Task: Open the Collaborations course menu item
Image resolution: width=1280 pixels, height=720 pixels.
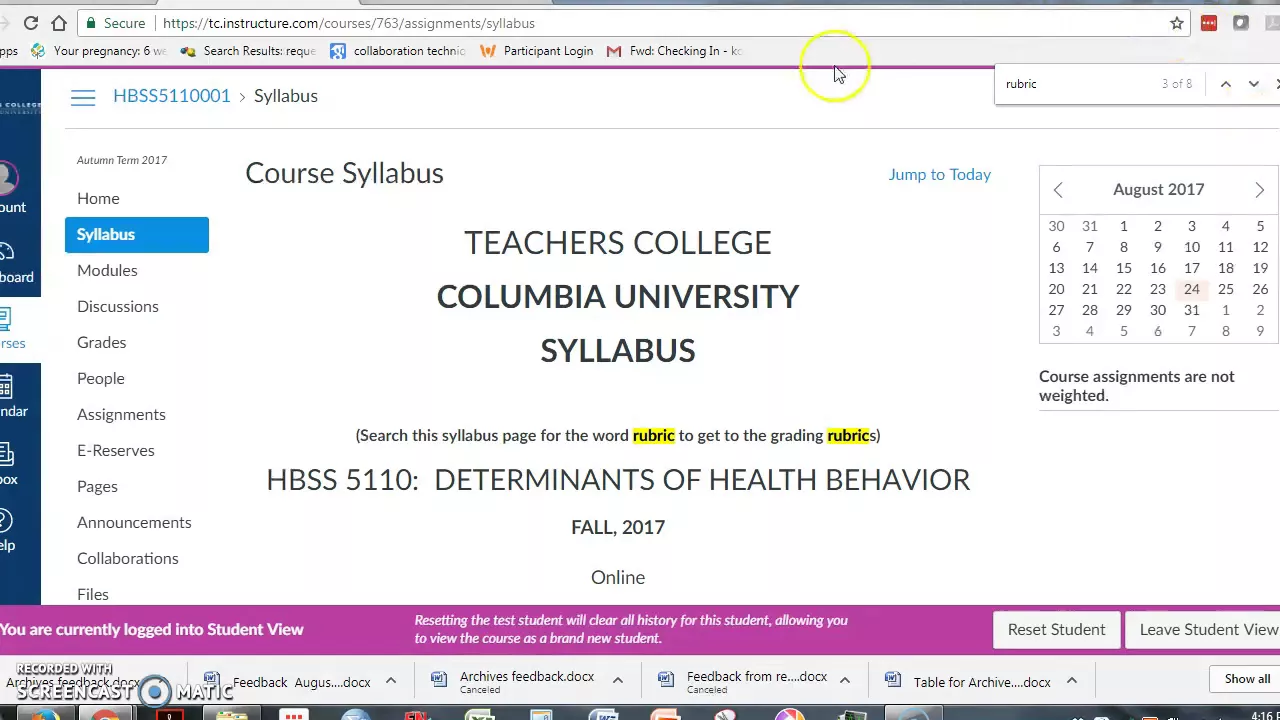Action: coord(128,558)
